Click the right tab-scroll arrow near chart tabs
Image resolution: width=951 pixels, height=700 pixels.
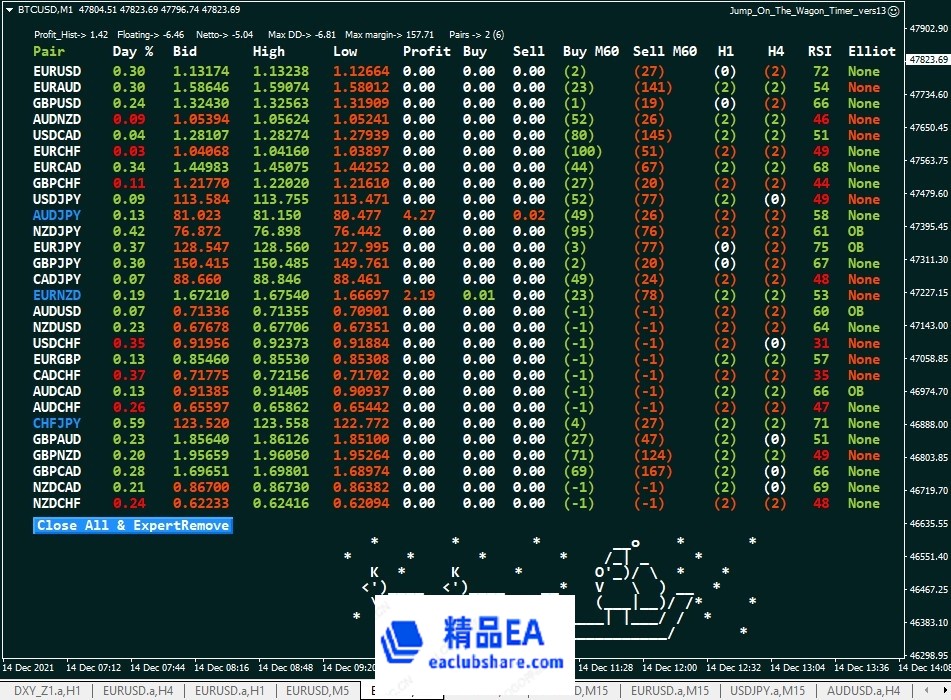pos(944,690)
